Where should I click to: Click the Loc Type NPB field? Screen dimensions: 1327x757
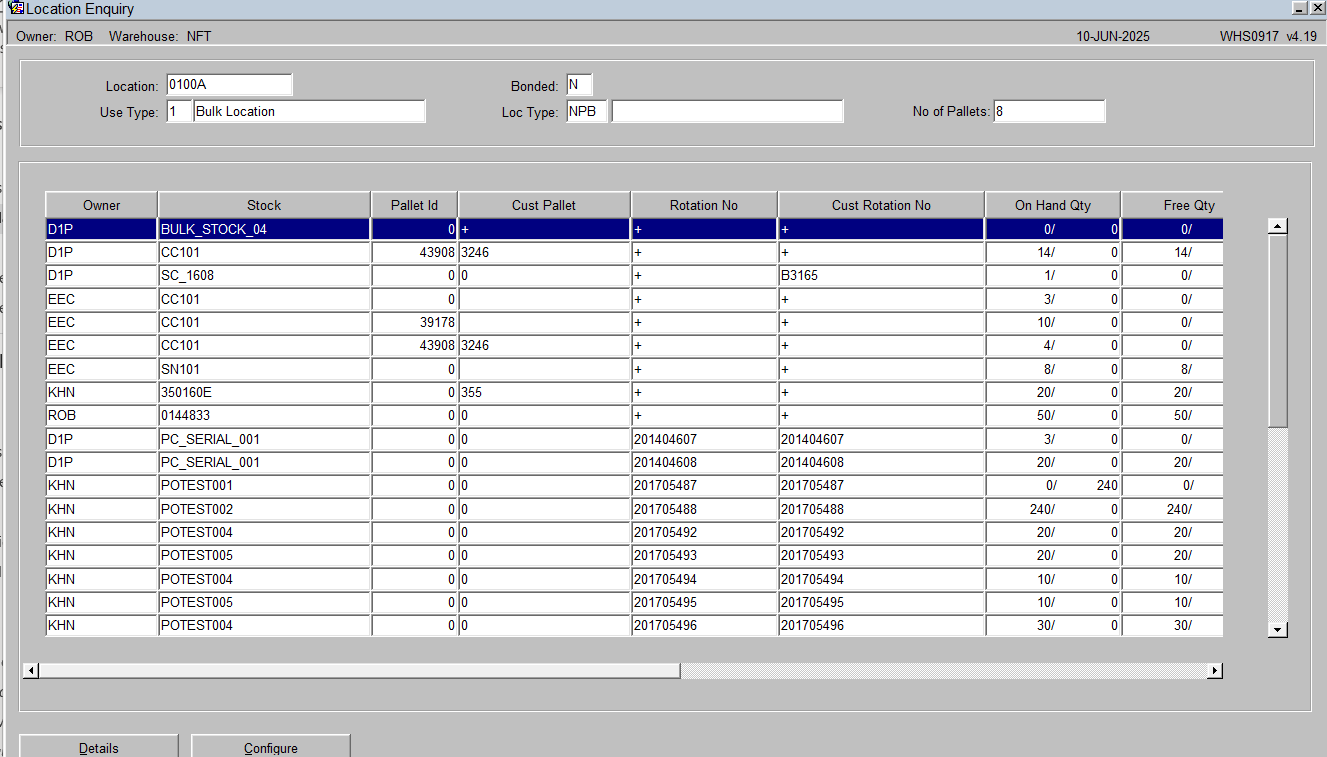[586, 111]
